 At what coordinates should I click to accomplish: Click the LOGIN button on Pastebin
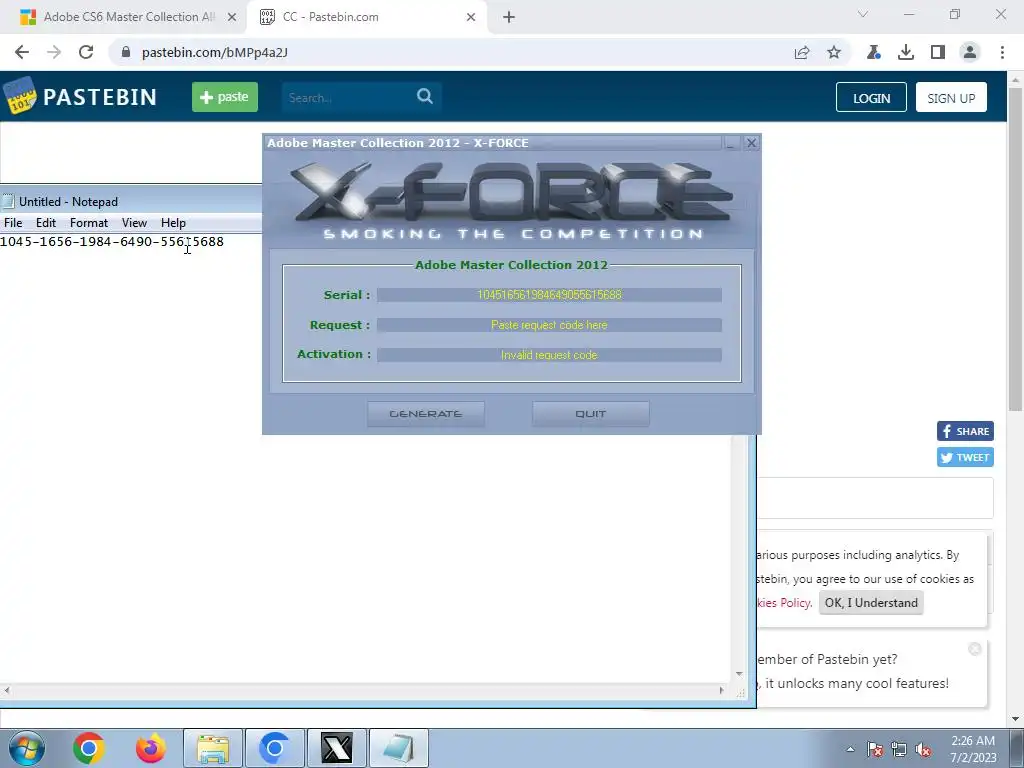coord(871,97)
